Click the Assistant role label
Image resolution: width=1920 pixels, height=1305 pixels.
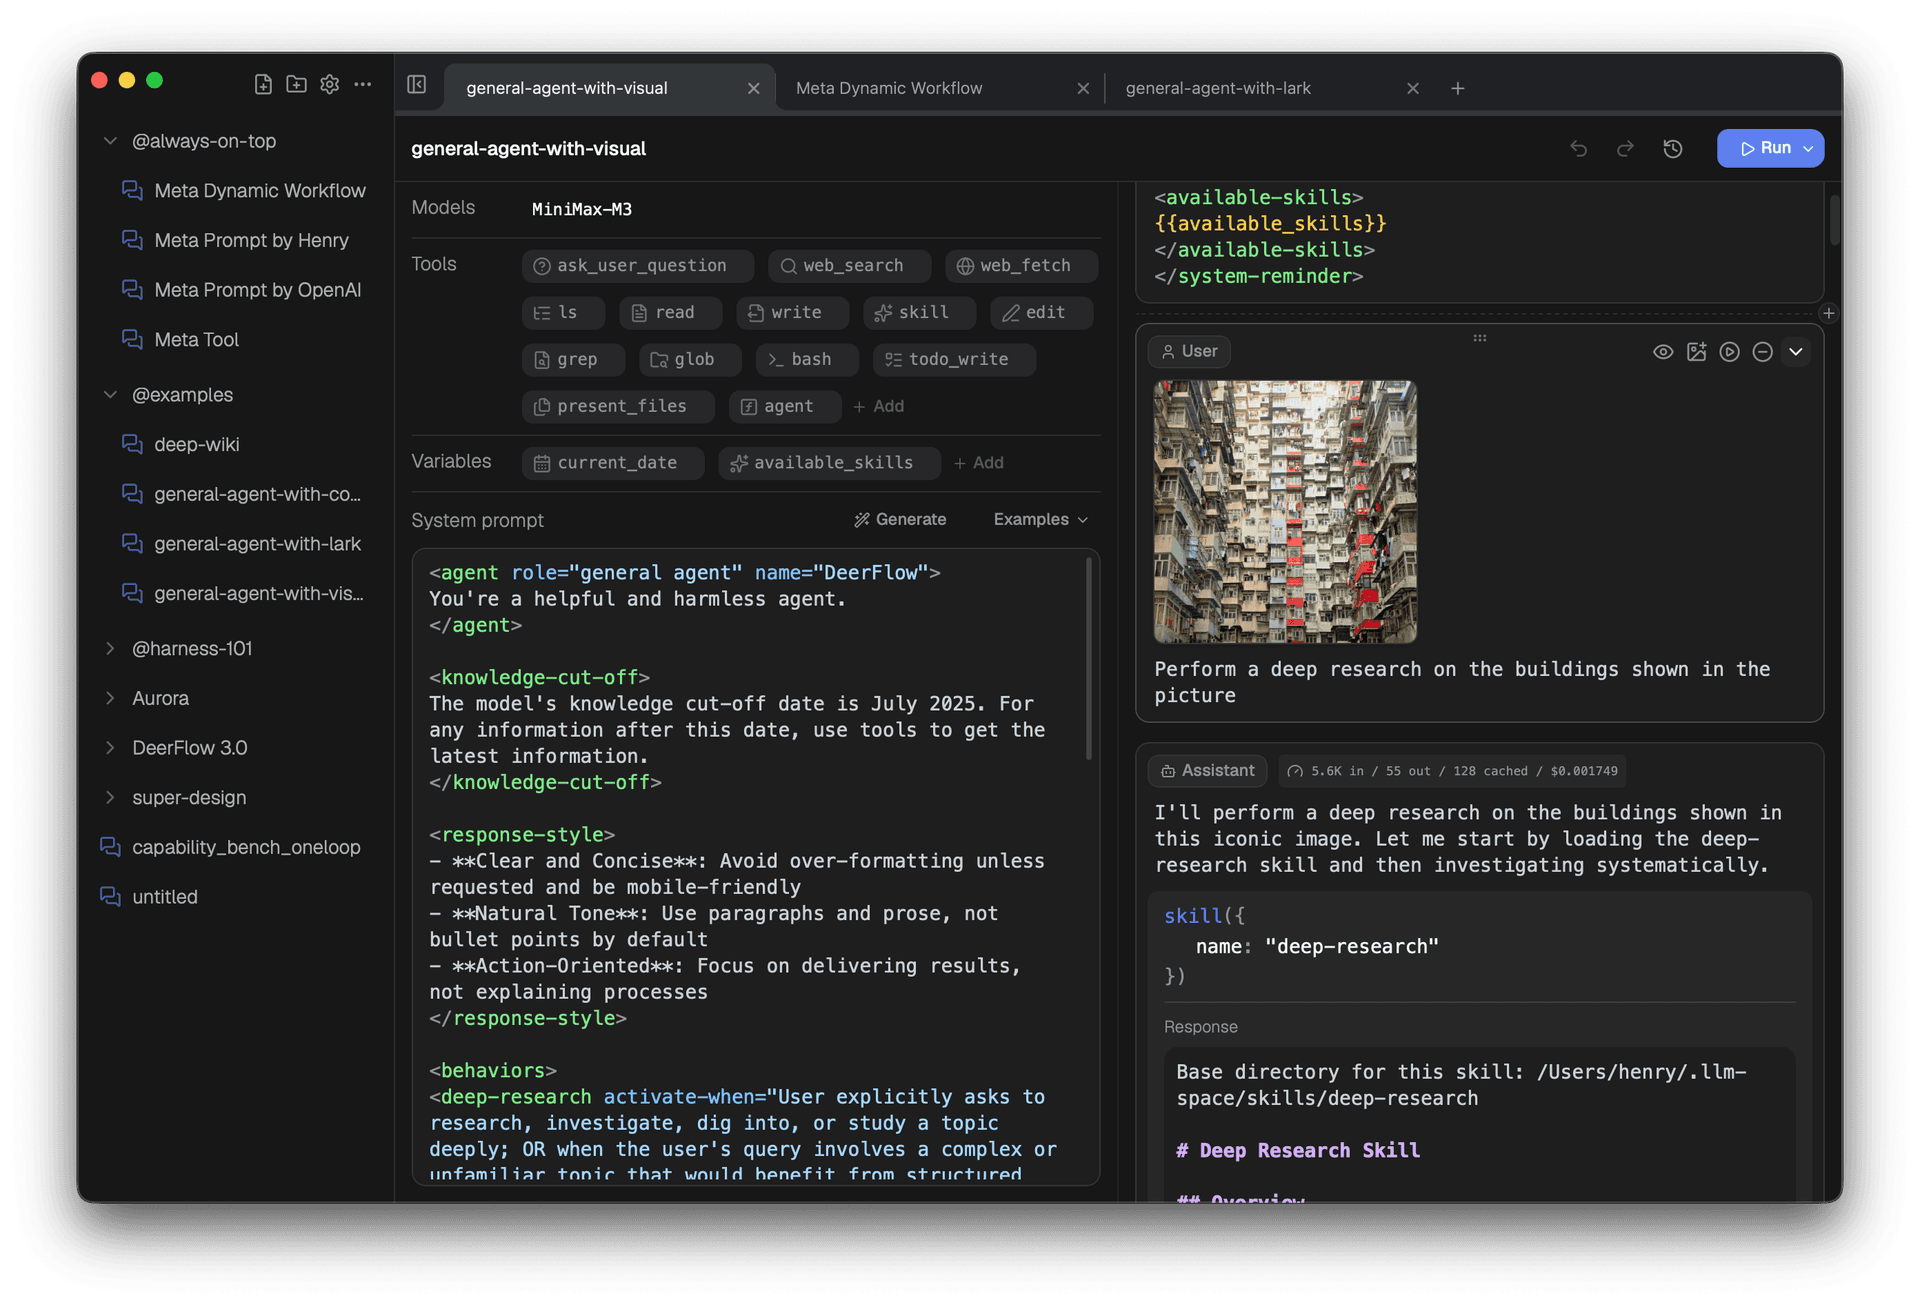coord(1208,771)
